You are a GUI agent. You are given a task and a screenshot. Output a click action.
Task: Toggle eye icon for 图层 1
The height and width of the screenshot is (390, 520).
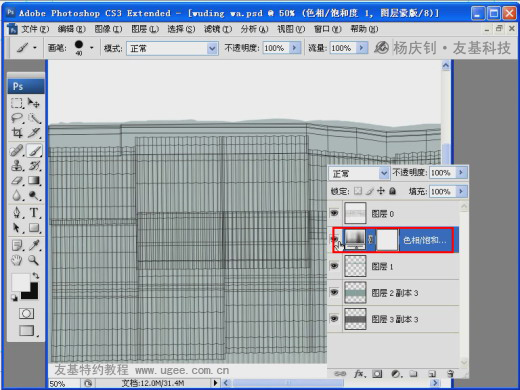pos(334,266)
